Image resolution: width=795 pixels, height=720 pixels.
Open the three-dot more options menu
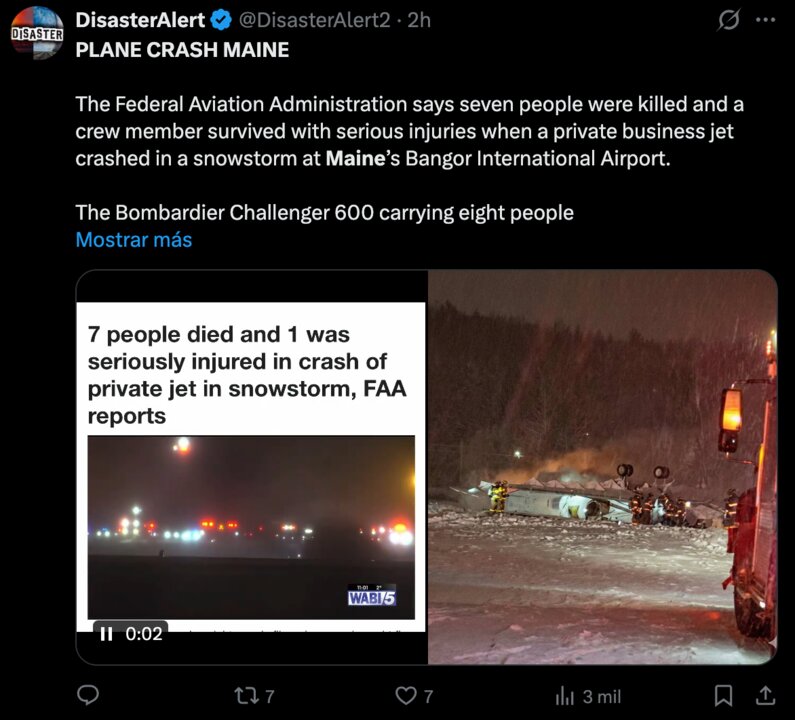point(766,20)
